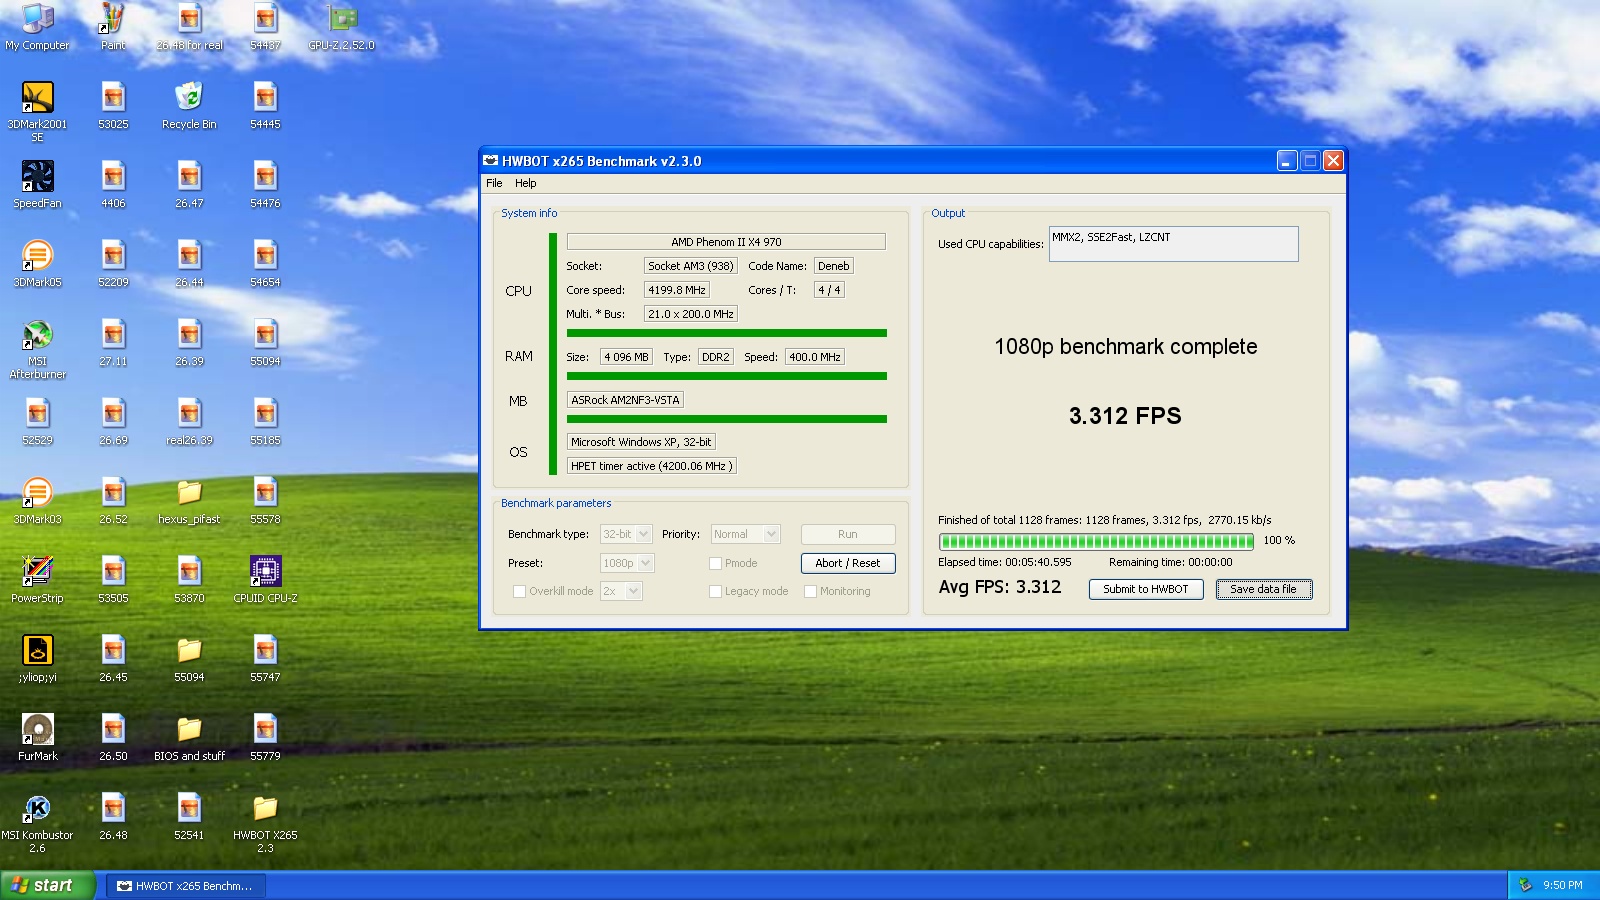Select the 3DMark03 desktop shortcut
1600x900 pixels.
click(x=37, y=500)
